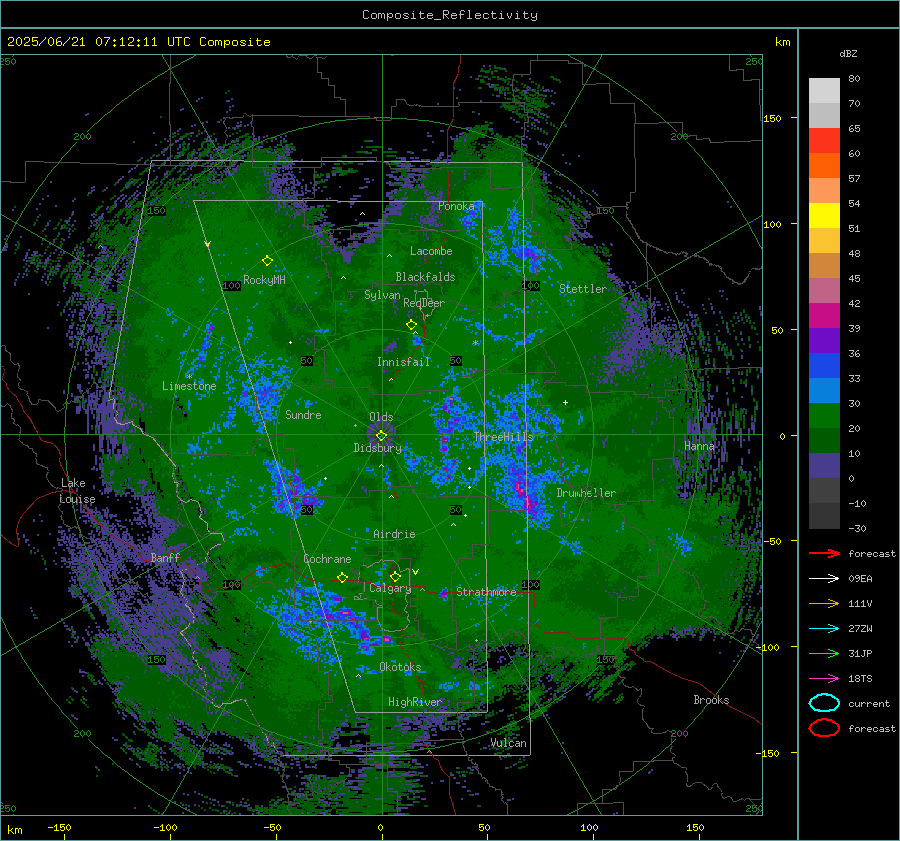The height and width of the screenshot is (841, 900).
Task: Click the slate purple 10 dBZ swatch
Action: [824, 466]
